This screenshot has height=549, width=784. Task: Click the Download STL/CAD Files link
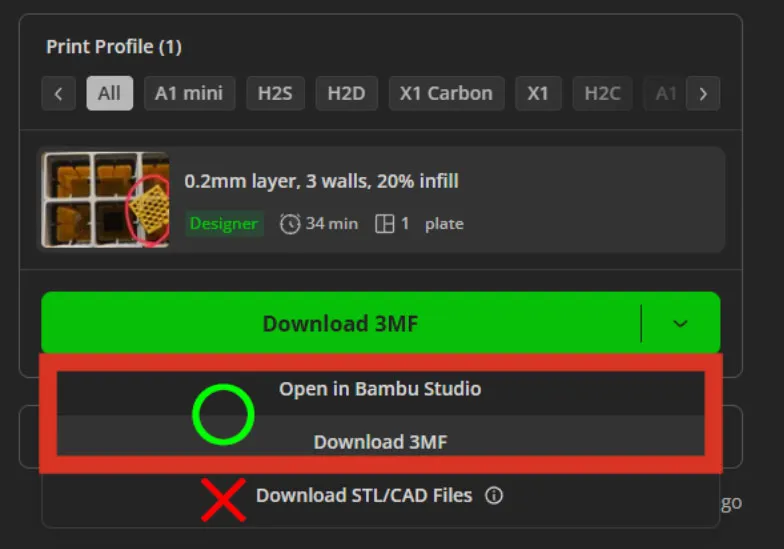364,496
